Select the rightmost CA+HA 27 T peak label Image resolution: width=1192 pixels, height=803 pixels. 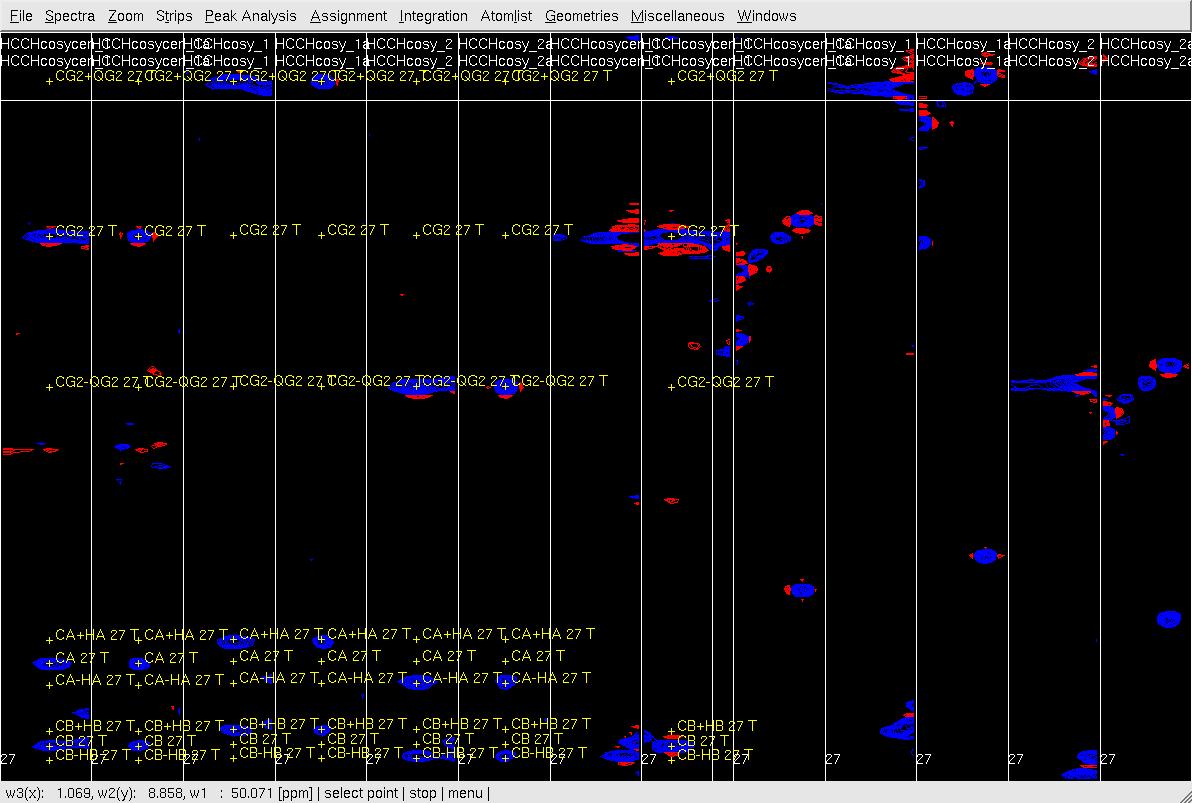click(x=552, y=634)
